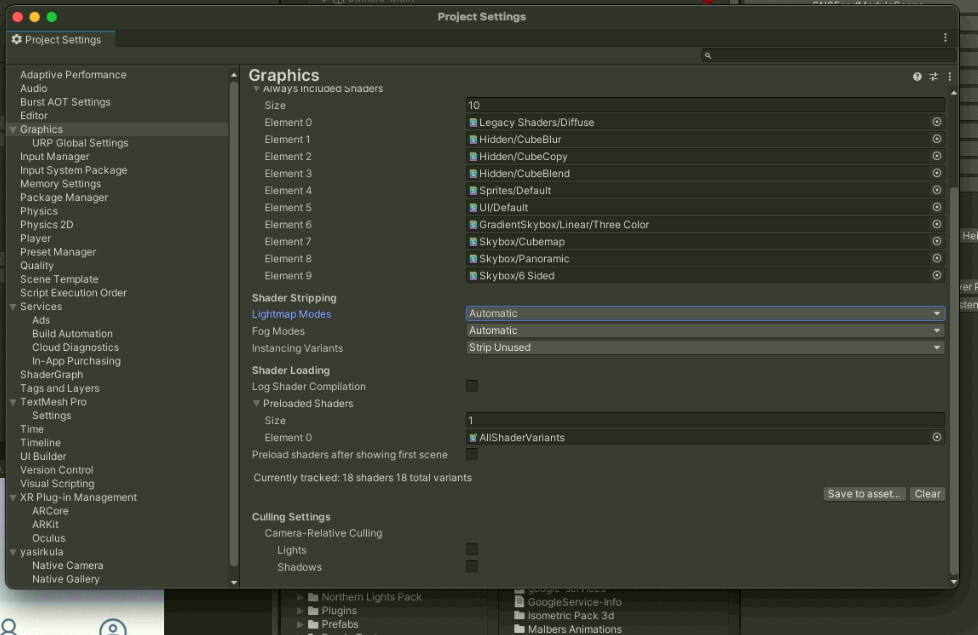Image resolution: width=978 pixels, height=635 pixels.
Task: Click the magnifier icon in the search bar
Action: point(707,55)
